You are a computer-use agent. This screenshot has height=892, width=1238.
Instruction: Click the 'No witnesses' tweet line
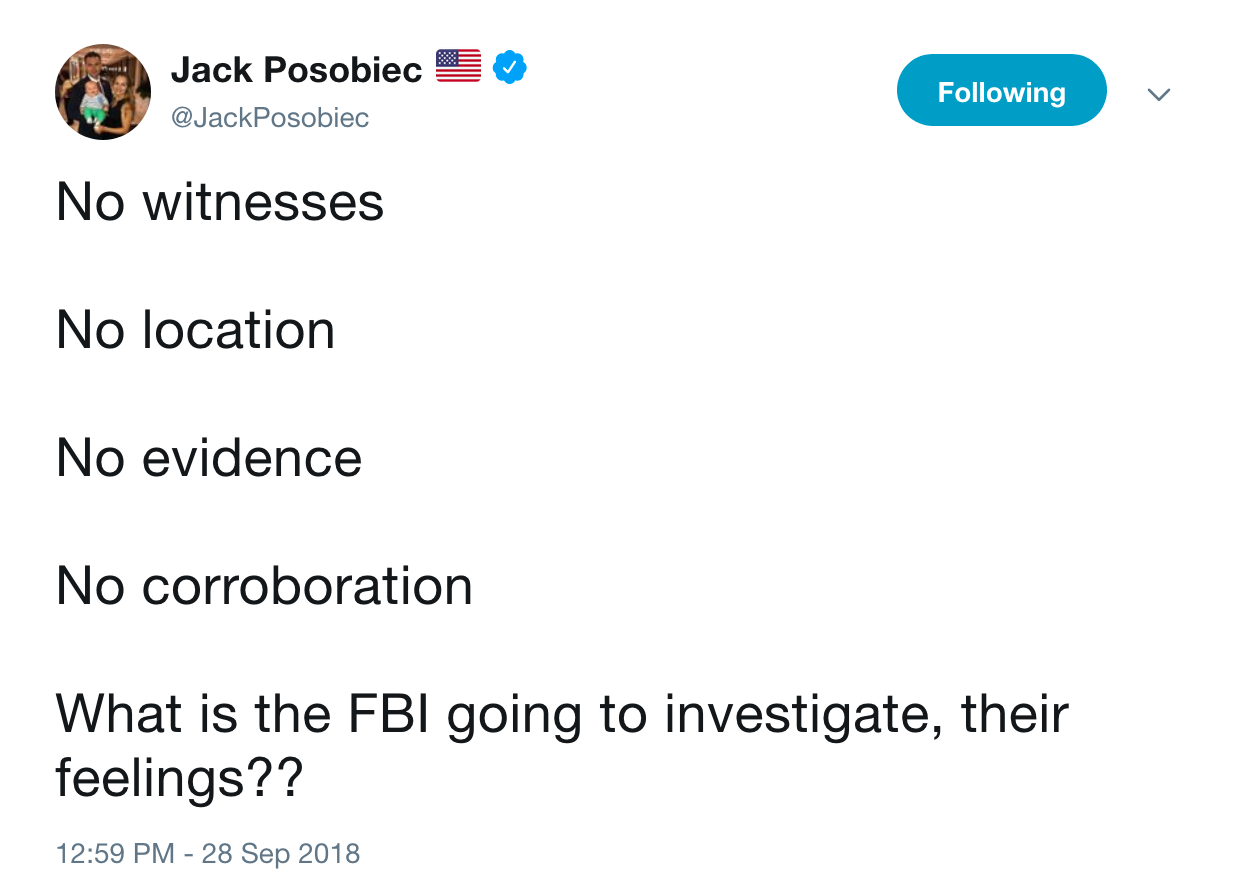point(220,203)
